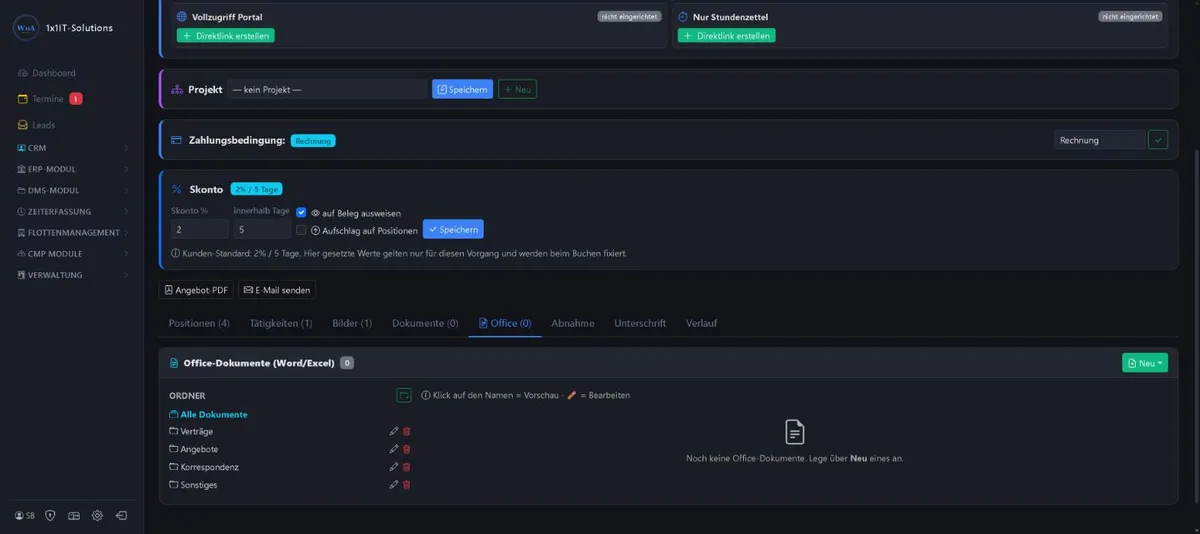This screenshot has width=1200, height=534.
Task: Focus the Skonto % input field
Action: point(199,229)
